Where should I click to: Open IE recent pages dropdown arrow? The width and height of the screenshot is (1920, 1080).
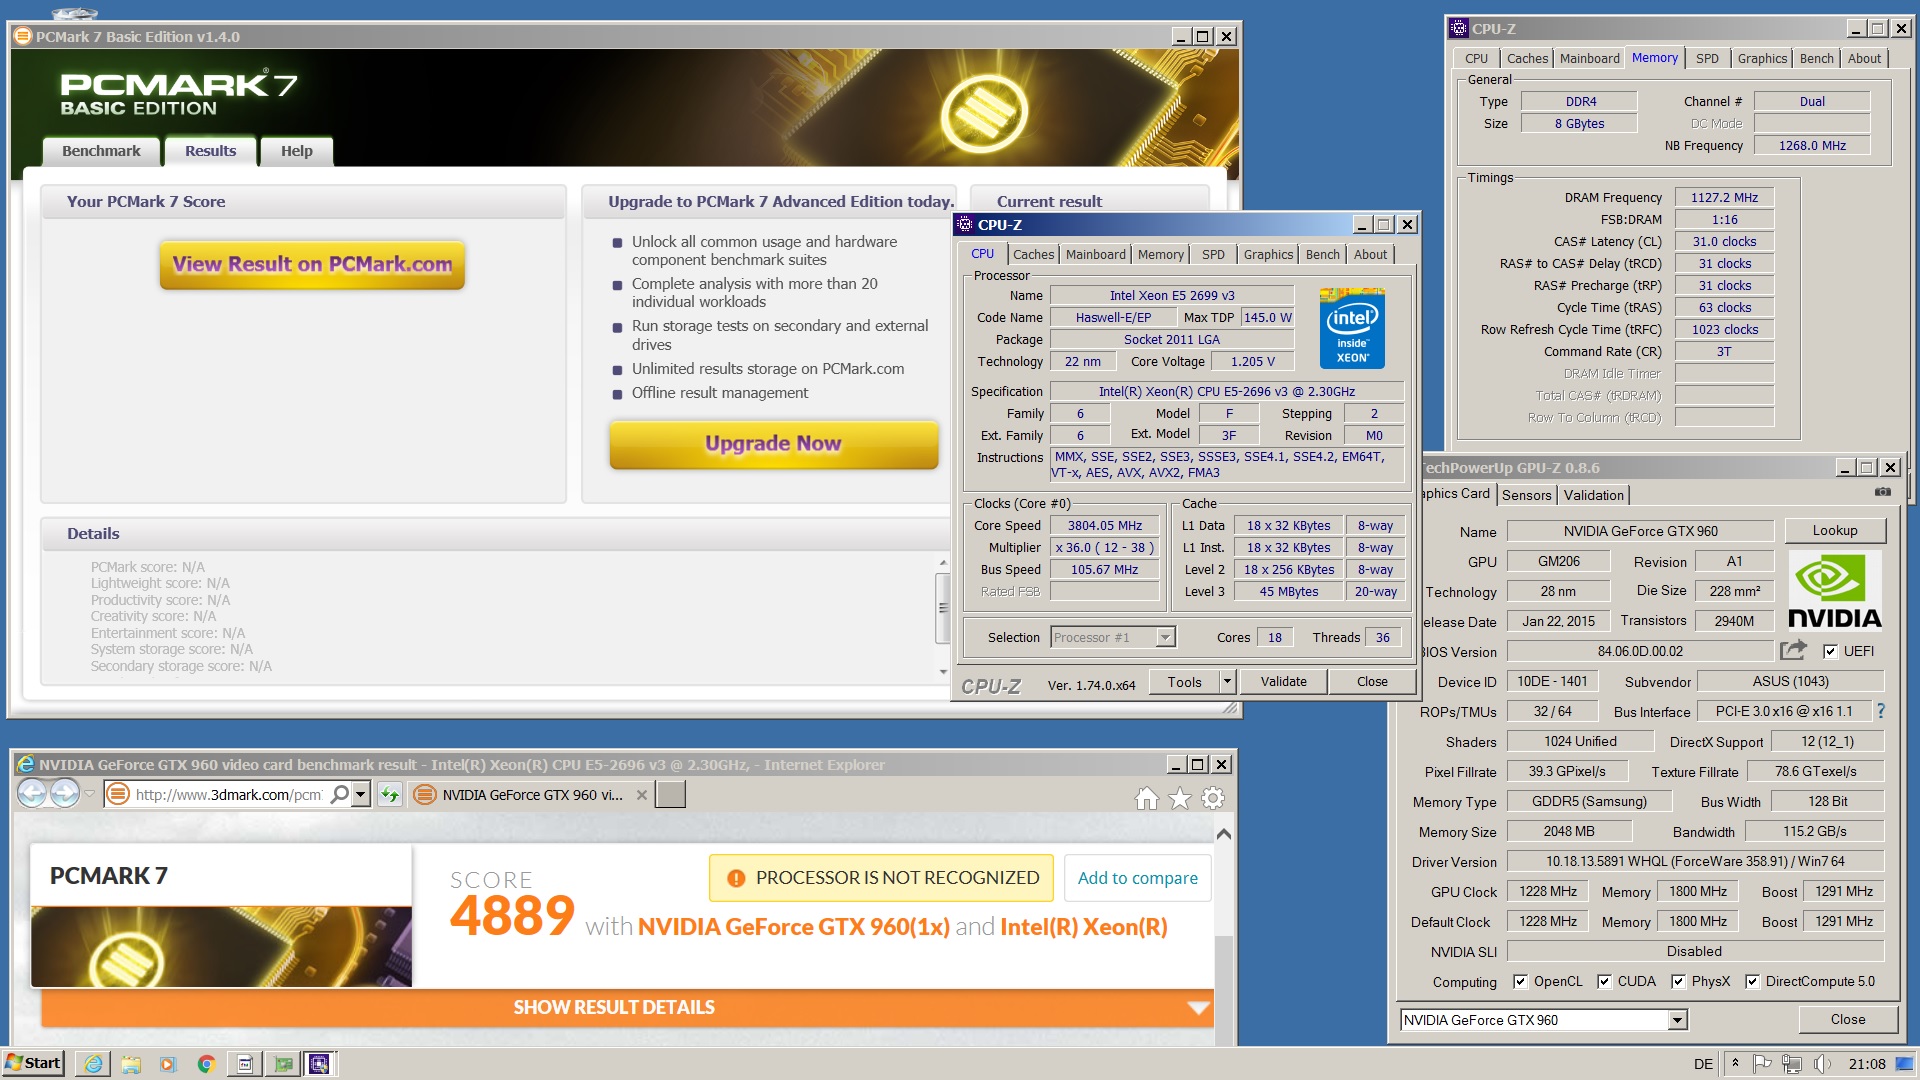click(x=90, y=795)
